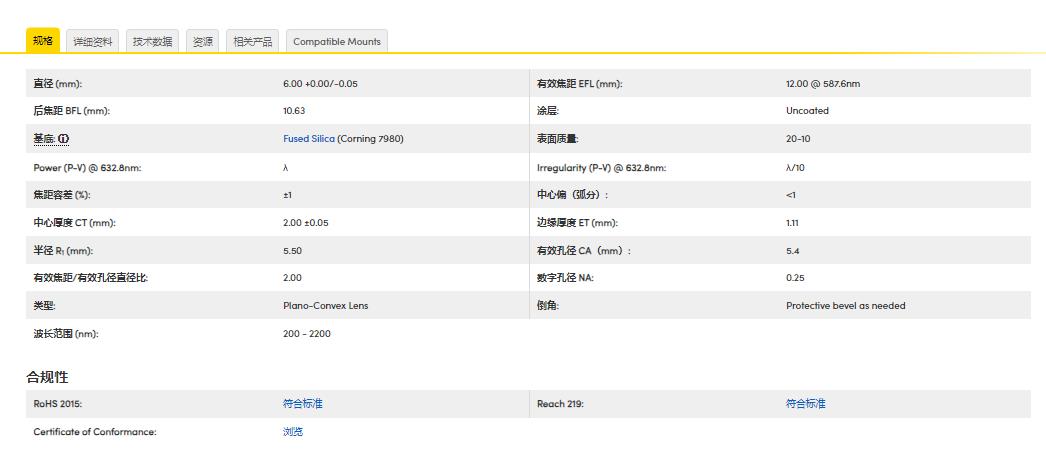The width and height of the screenshot is (1046, 476).
Task: Click the 有效焦距 EFL (mm) label
Action: [x=580, y=84]
